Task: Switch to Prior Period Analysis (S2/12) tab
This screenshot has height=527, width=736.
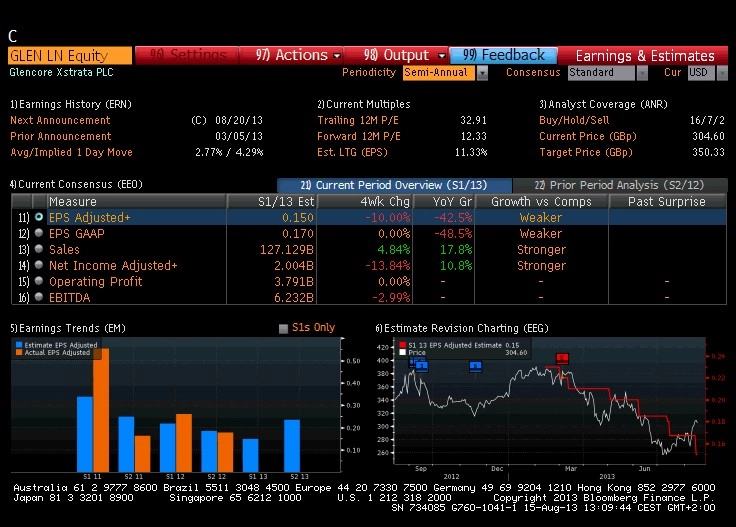Action: (620, 185)
